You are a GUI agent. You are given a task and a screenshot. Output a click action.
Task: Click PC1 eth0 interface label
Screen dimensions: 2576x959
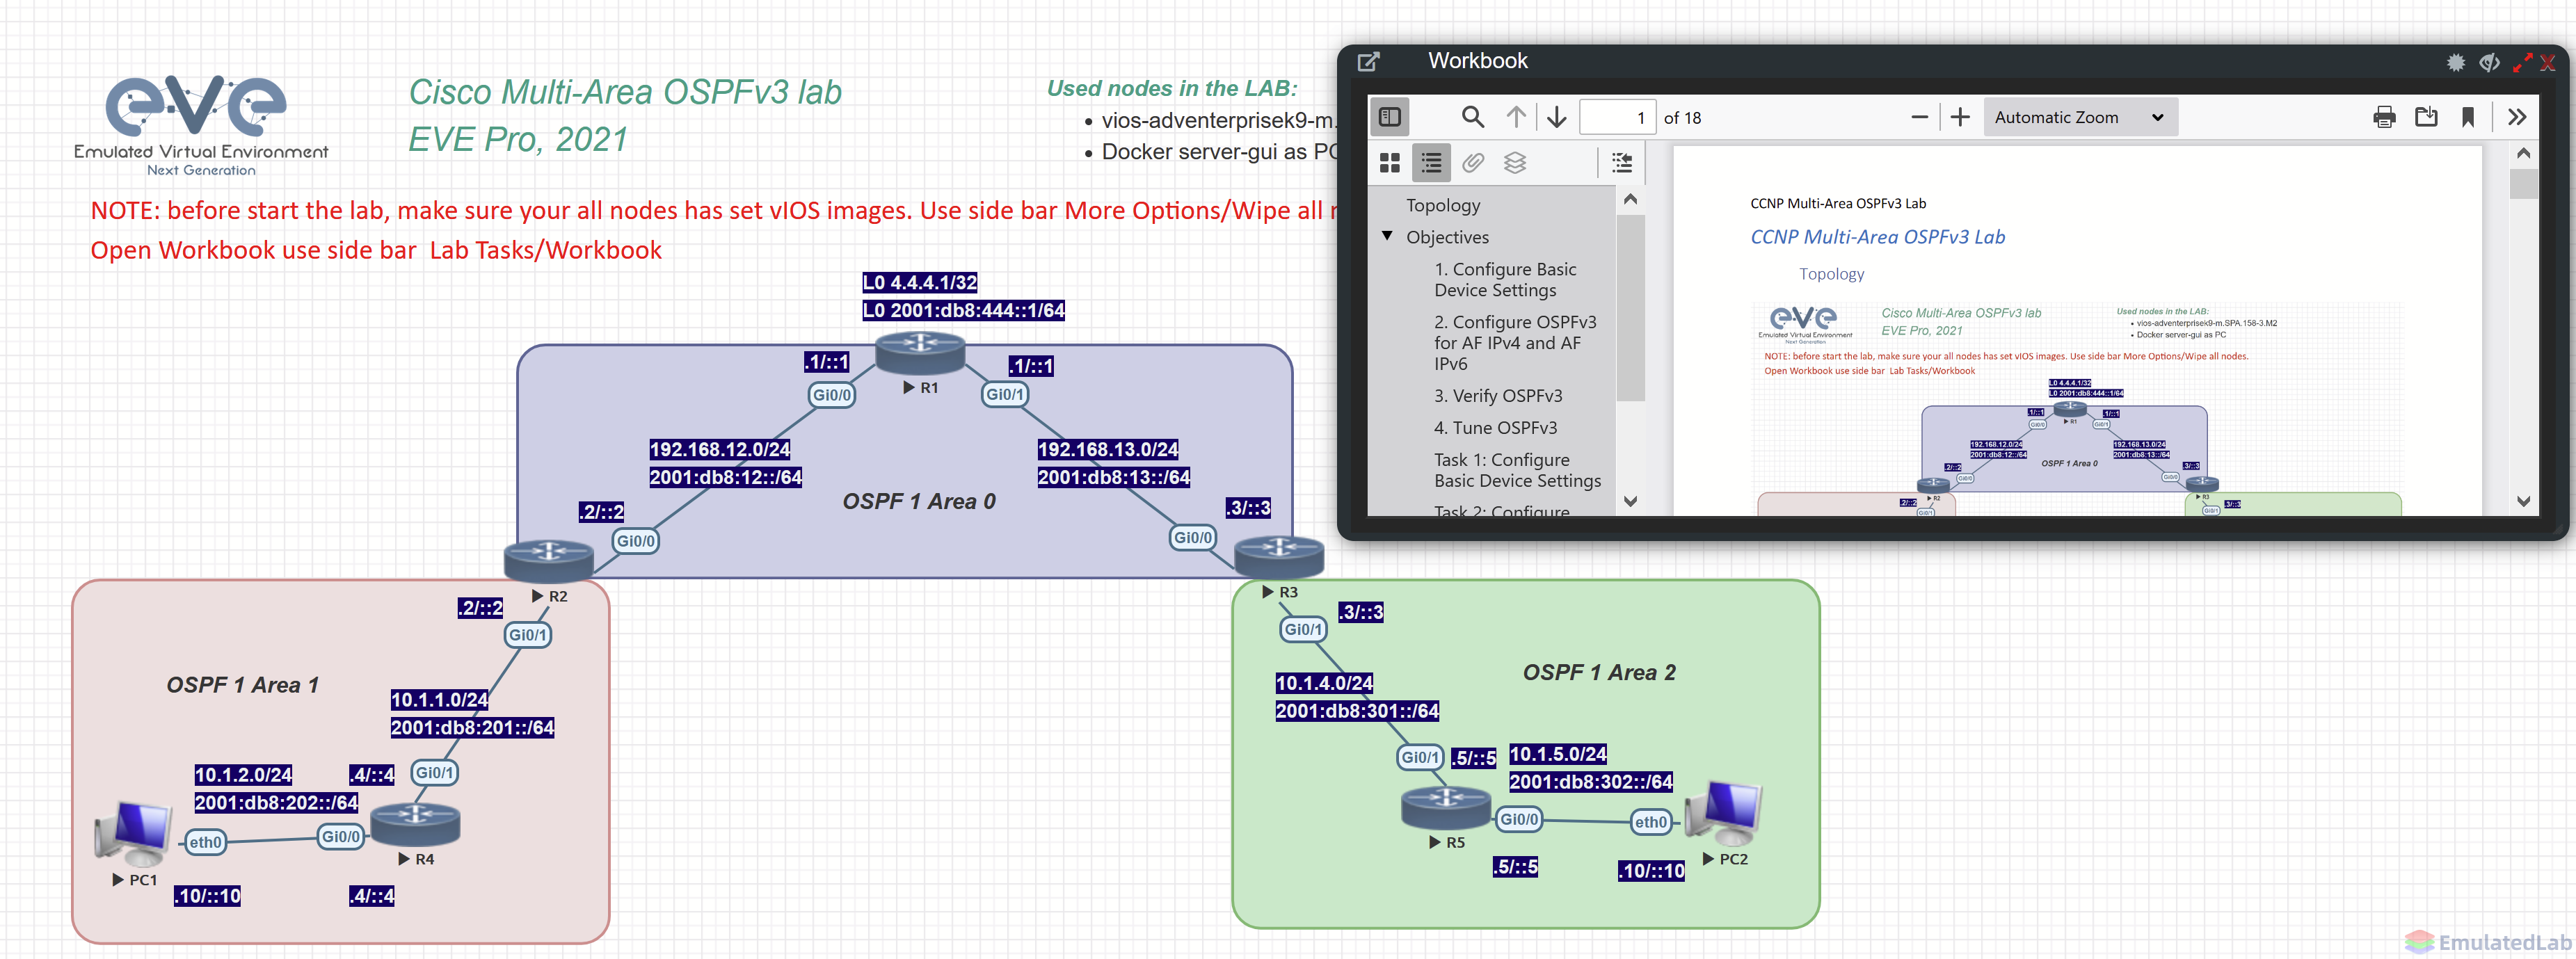[x=205, y=843]
